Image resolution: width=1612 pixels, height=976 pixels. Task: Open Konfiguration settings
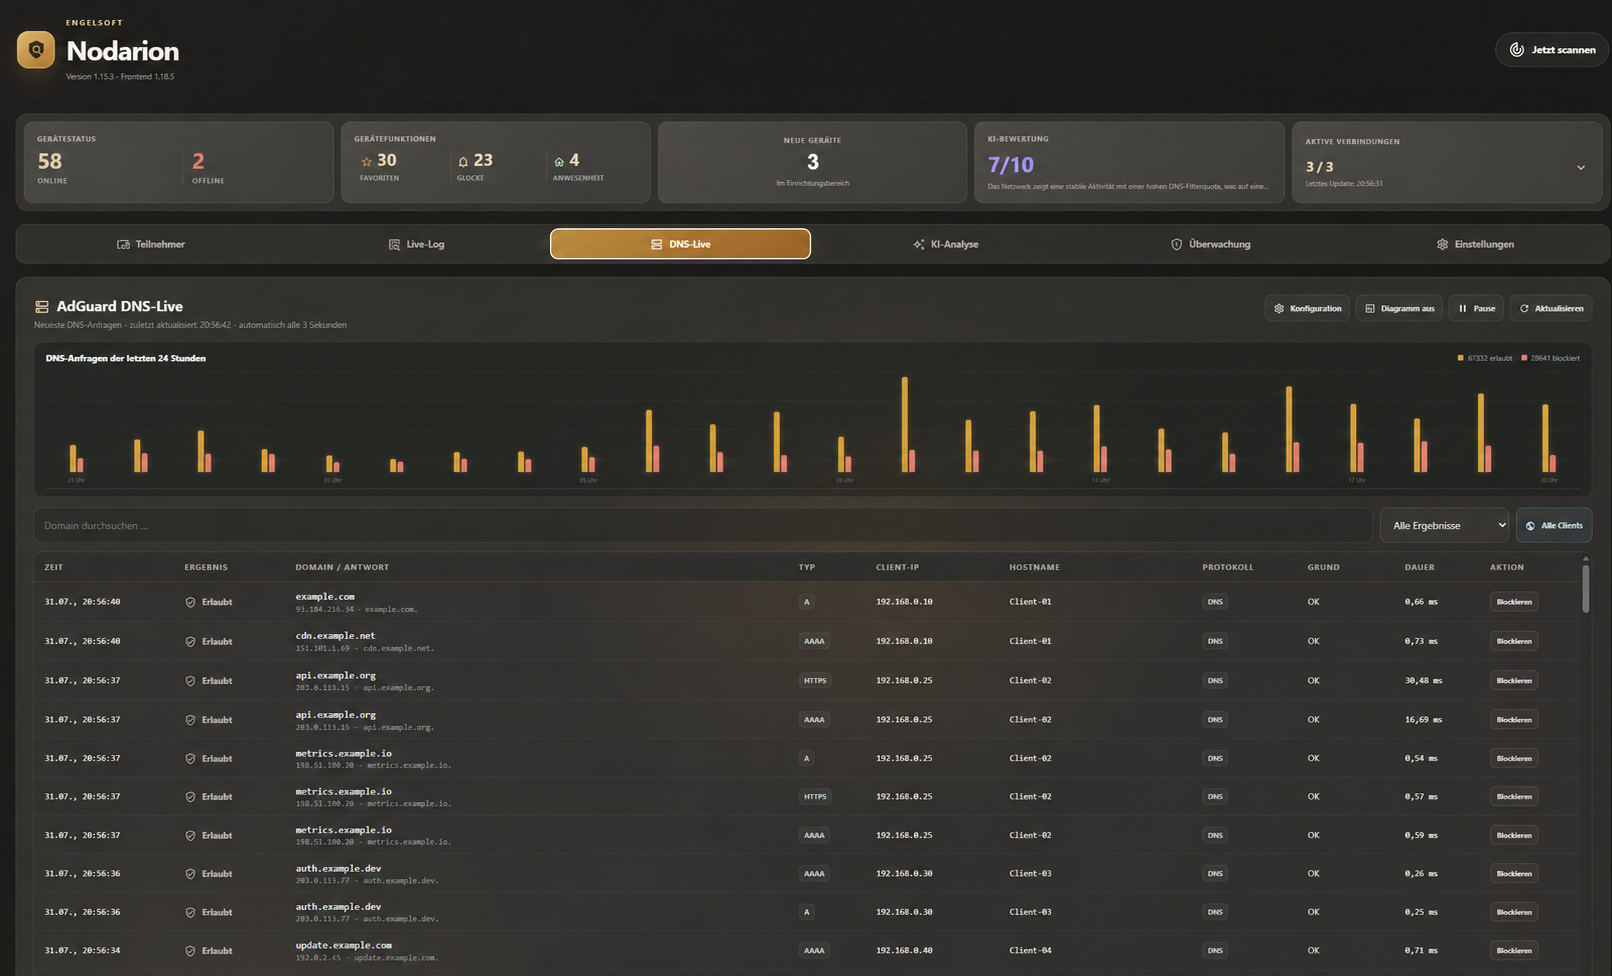1307,308
